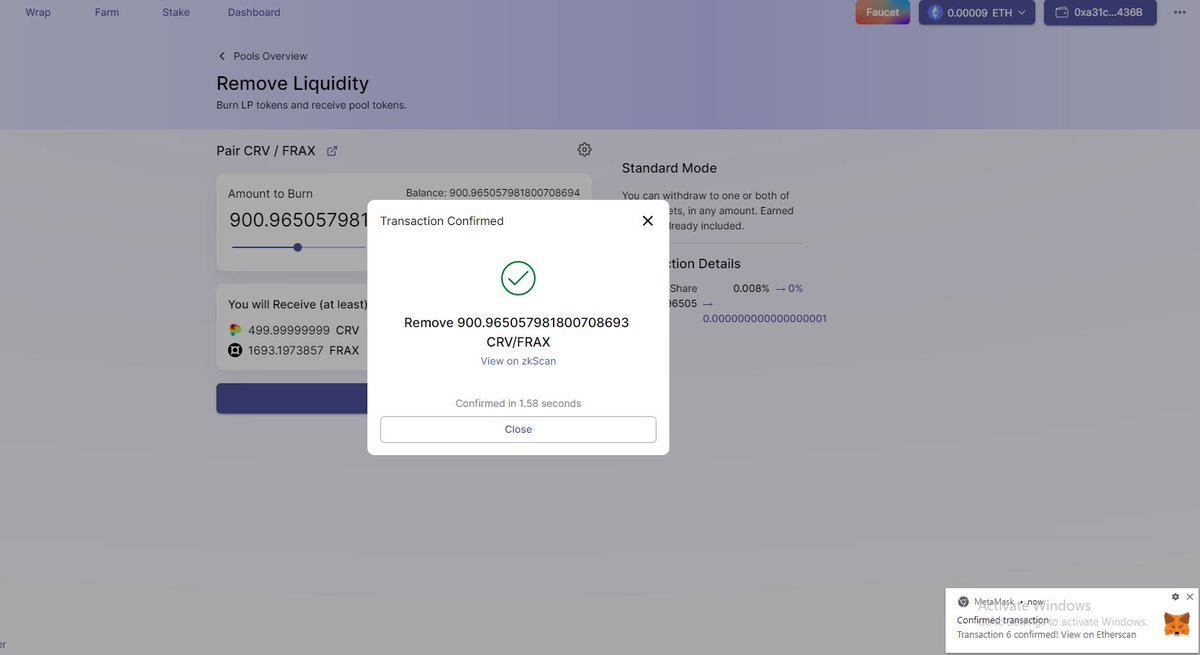
Task: Click the Balance: 900.965057981800708694 text
Action: click(493, 192)
